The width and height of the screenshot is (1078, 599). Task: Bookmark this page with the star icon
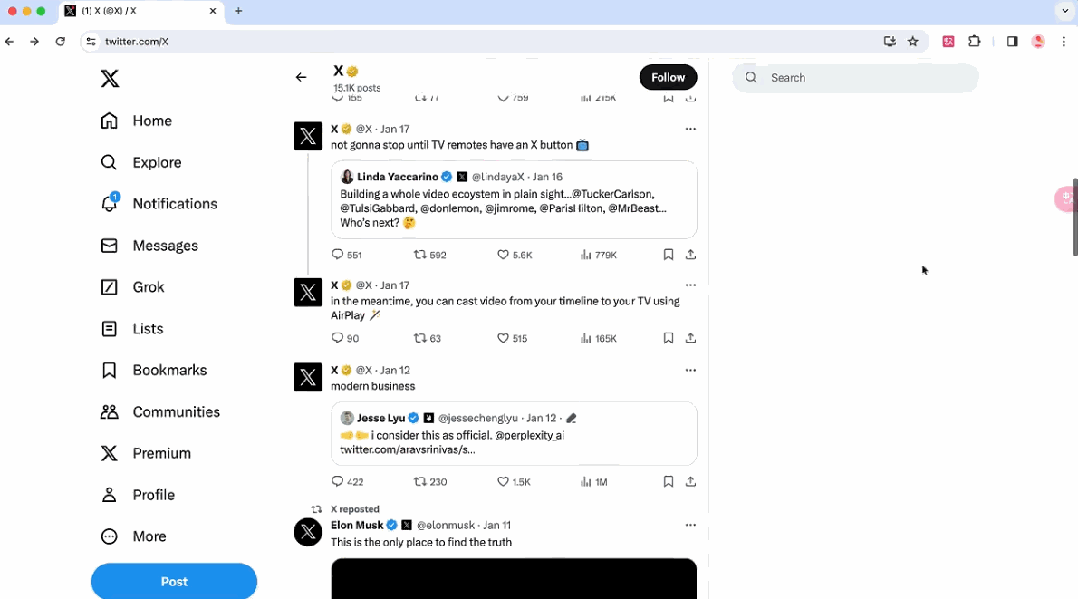(913, 41)
